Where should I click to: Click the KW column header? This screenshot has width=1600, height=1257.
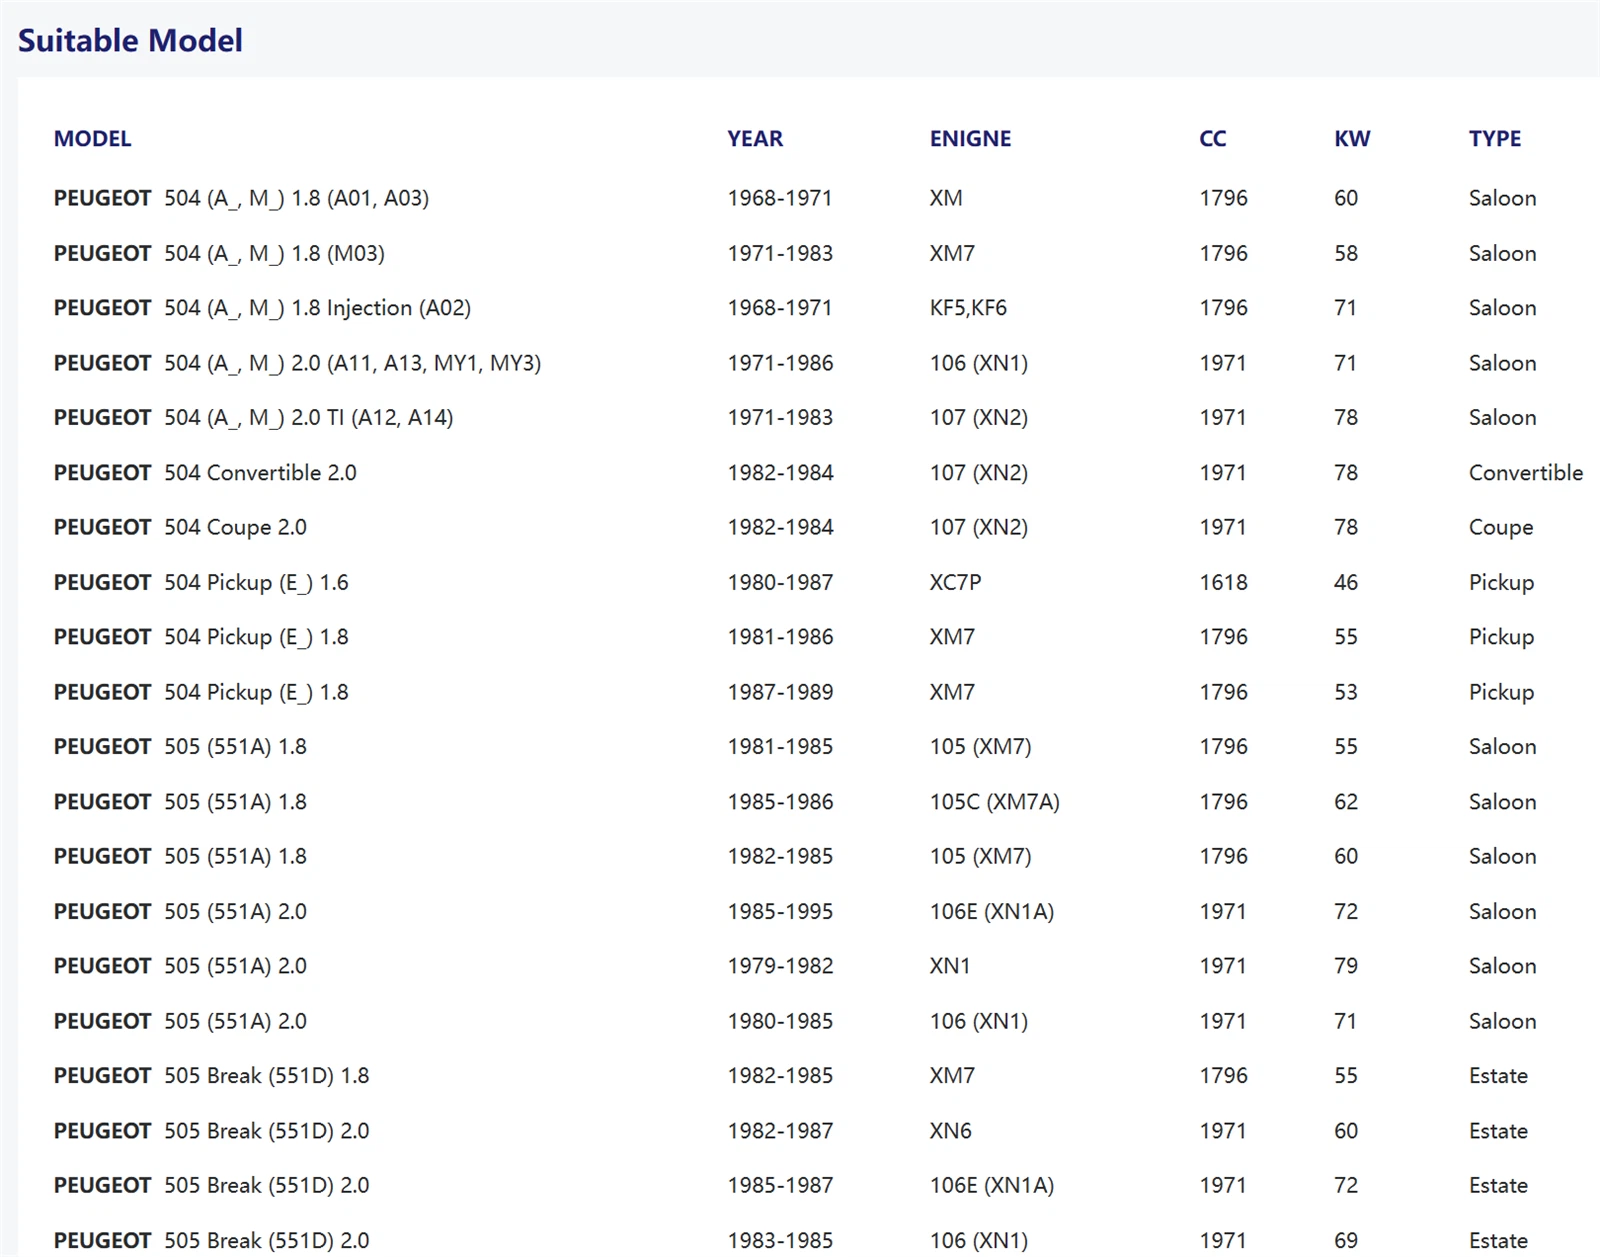pos(1352,138)
